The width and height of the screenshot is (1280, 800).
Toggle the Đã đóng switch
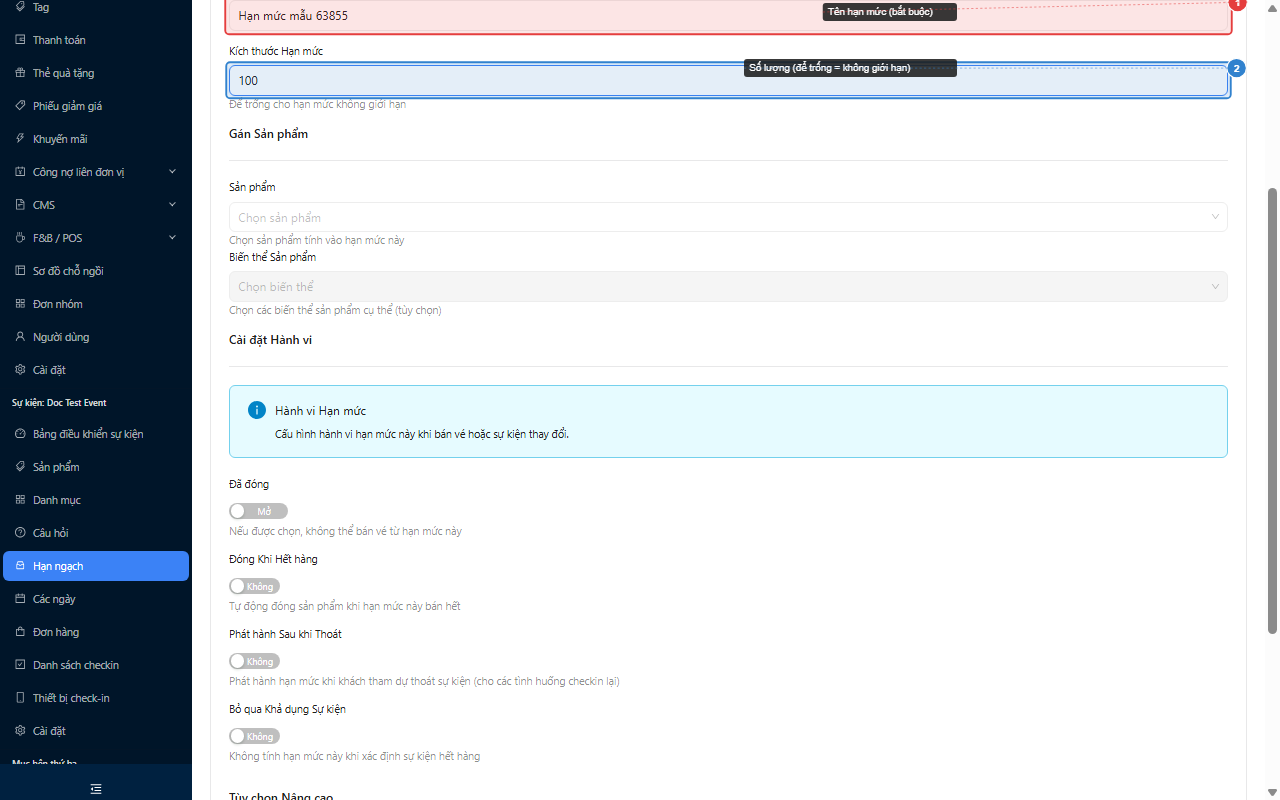258,511
